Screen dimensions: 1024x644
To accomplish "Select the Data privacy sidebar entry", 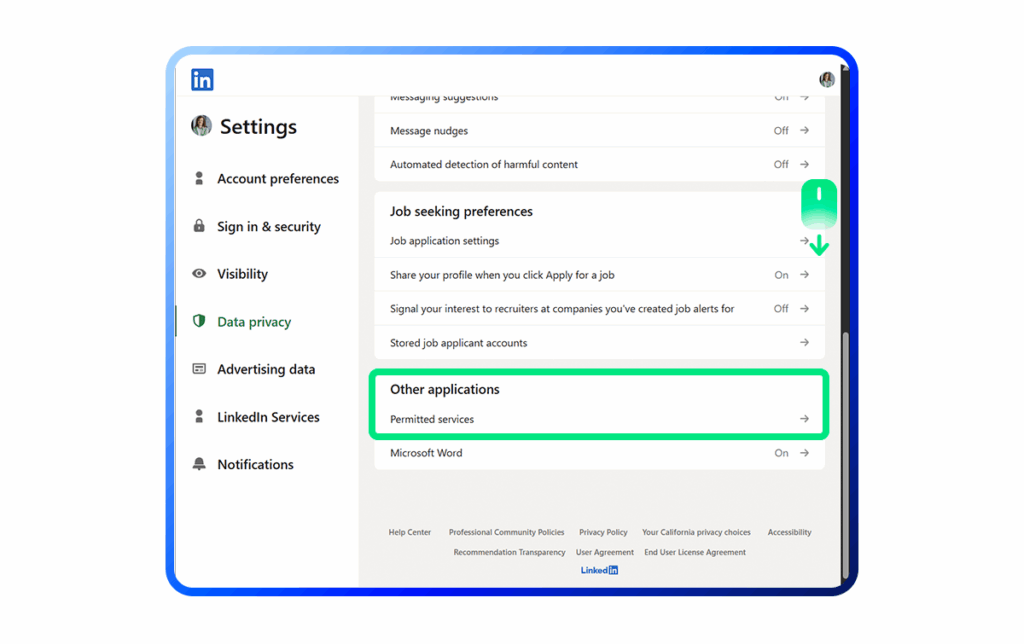I will coord(255,321).
